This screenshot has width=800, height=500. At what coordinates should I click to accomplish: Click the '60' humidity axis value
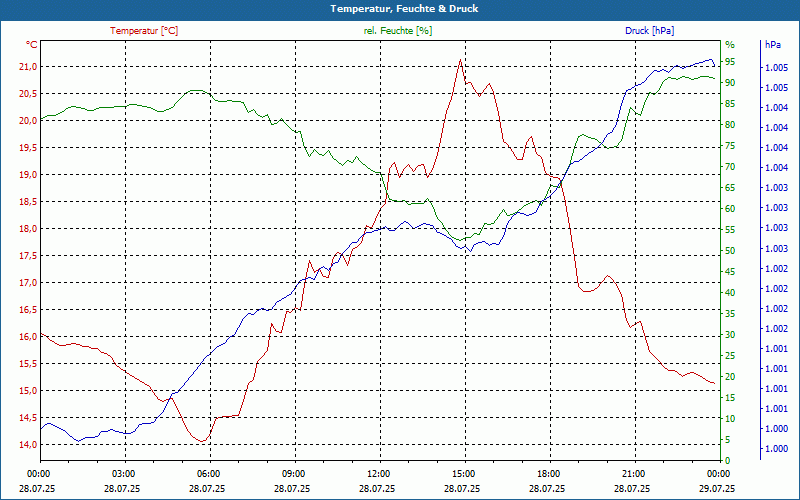tap(730, 209)
